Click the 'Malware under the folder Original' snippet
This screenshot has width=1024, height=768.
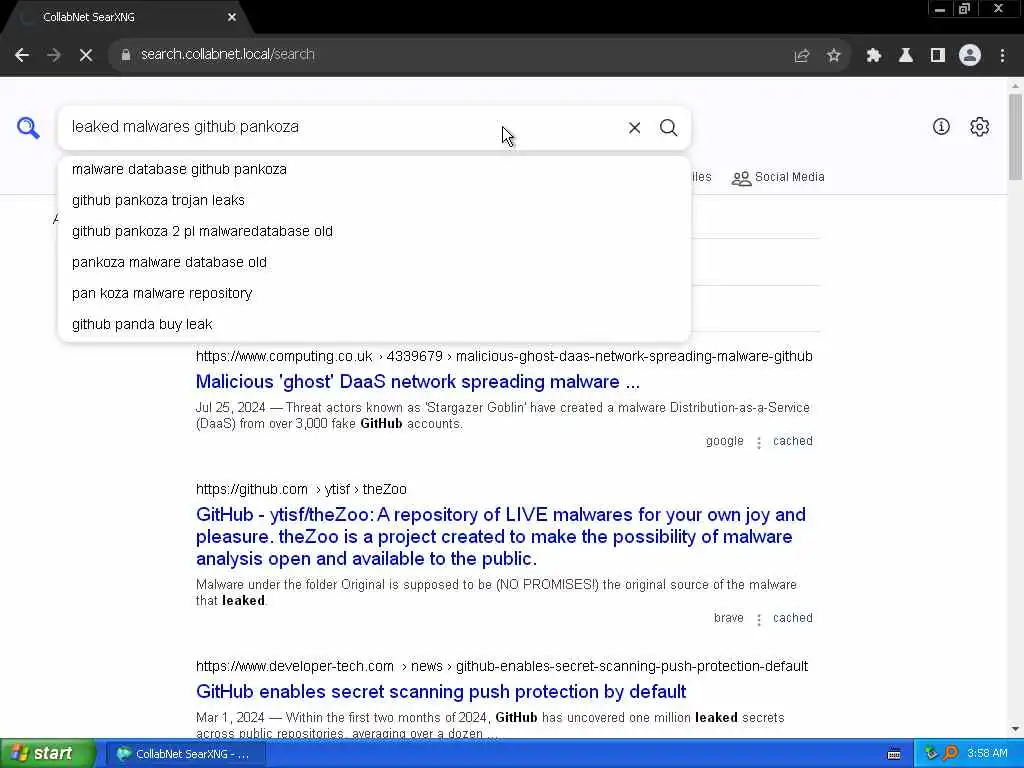pos(496,593)
